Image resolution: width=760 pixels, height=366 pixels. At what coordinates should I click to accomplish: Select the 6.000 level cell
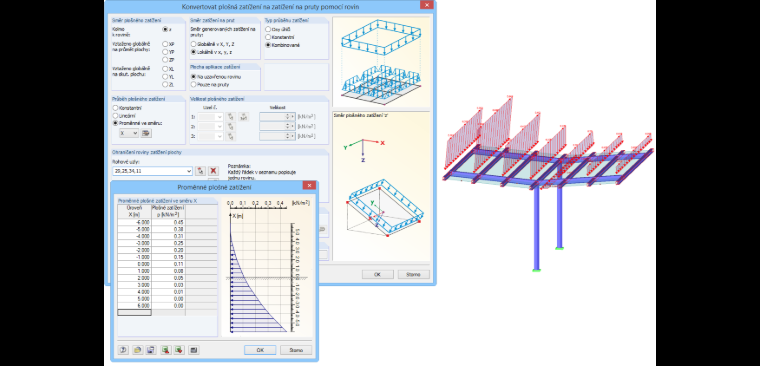(x=134, y=306)
